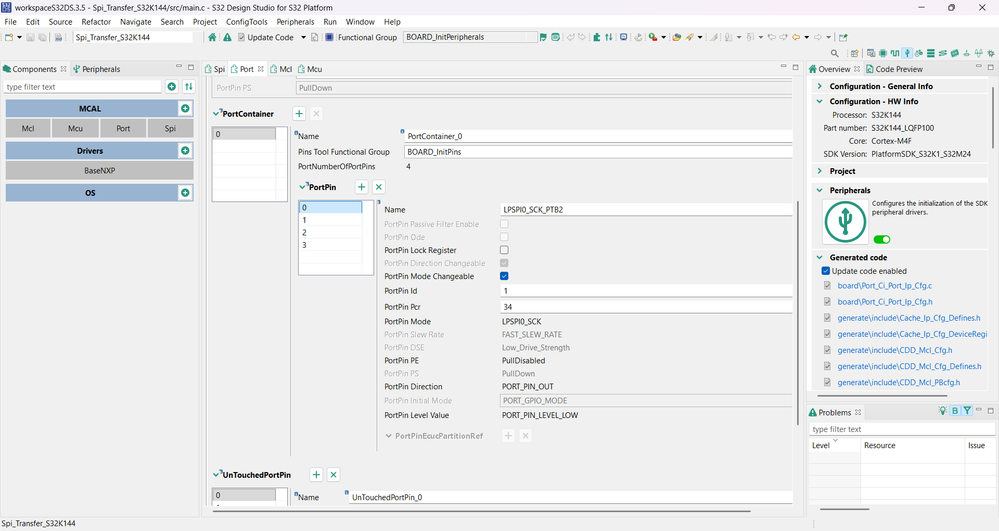999x531 pixels.
Task: Toggle checkbox beside board\Port_Ci_Port_Ip_Cfg.h
Action: [827, 302]
